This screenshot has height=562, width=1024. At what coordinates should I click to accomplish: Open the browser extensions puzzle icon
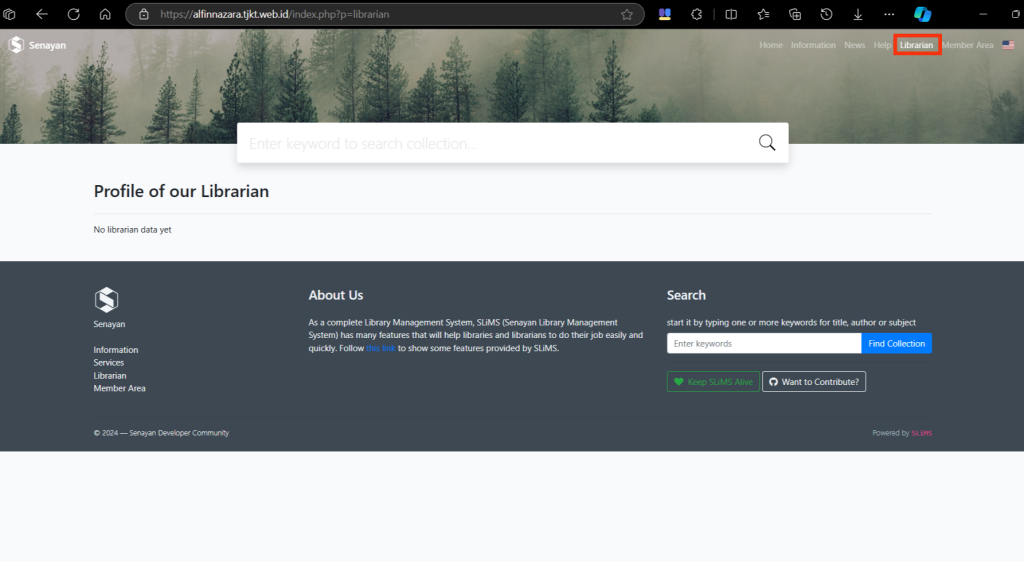[697, 14]
